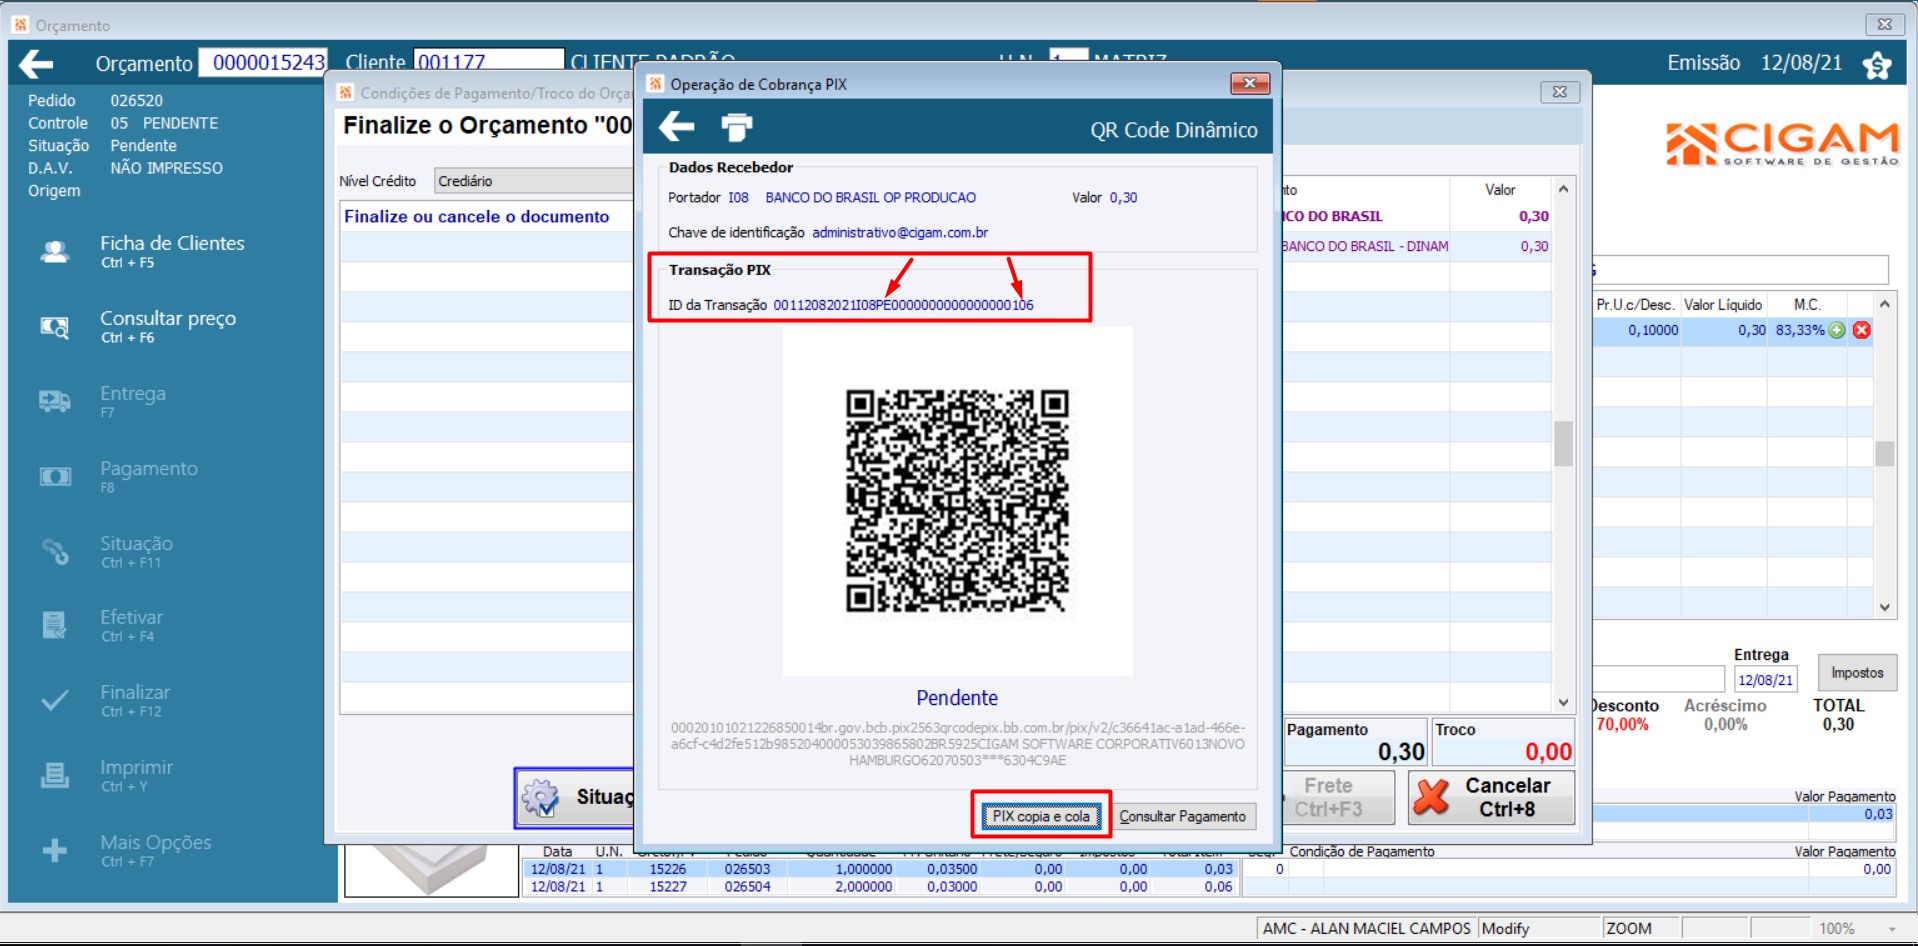The width and height of the screenshot is (1918, 946).
Task: Click the Efetivar document icon
Action: click(x=55, y=625)
